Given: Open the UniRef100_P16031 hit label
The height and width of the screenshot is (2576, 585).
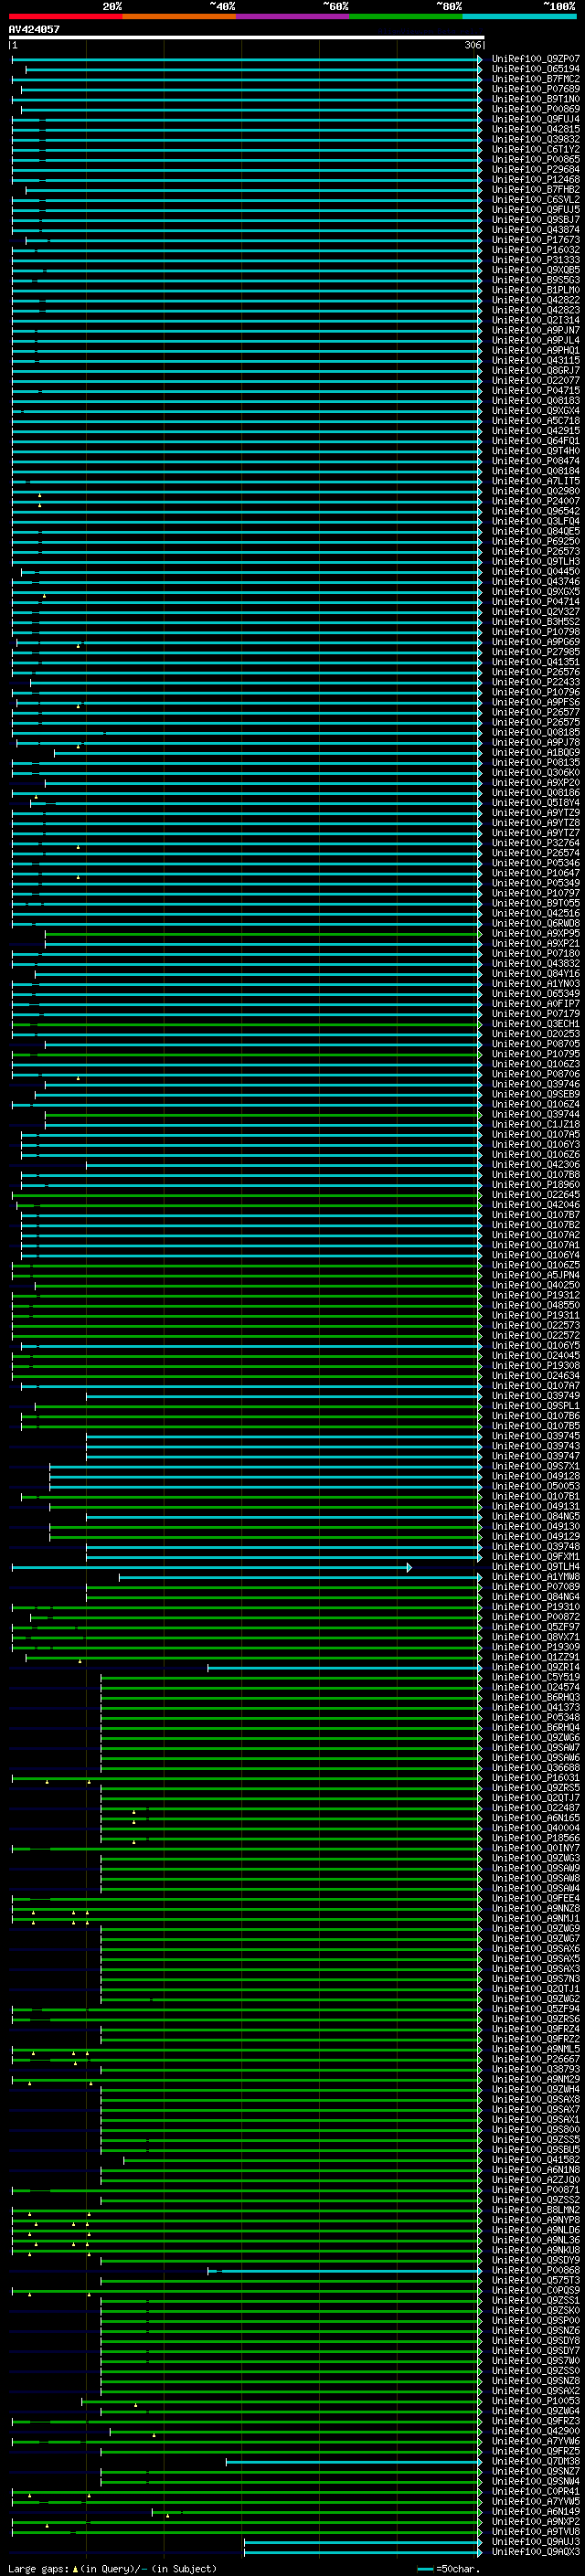Looking at the screenshot, I should click(535, 1778).
